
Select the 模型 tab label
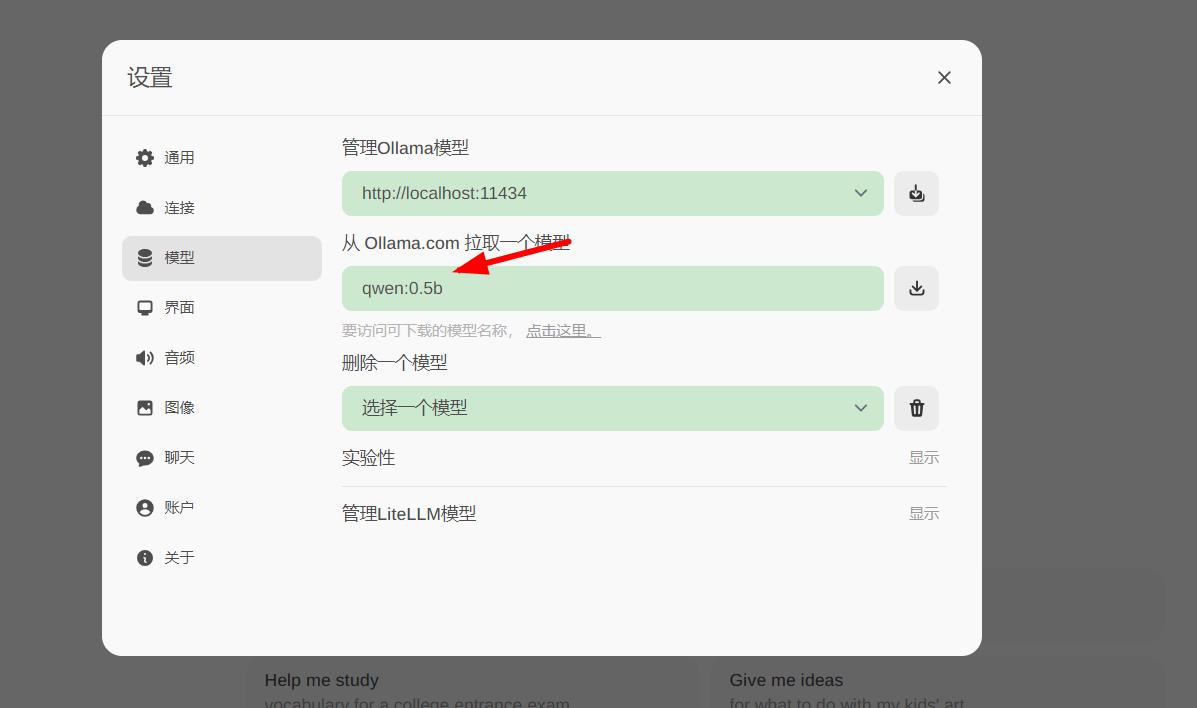point(179,258)
